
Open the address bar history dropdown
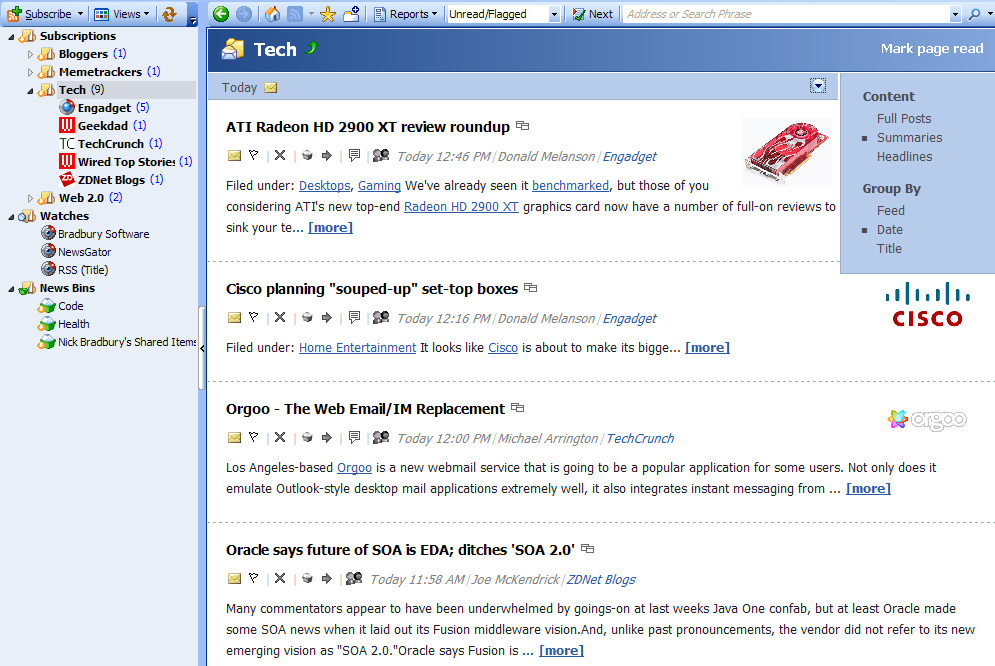955,14
